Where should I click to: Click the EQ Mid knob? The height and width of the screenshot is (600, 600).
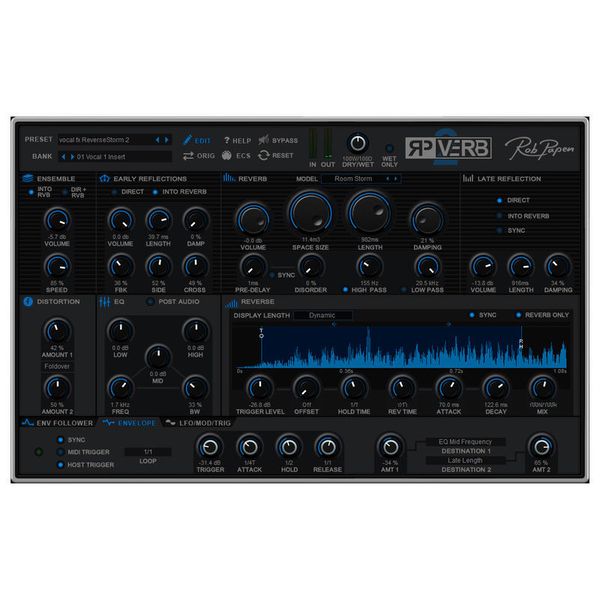[x=158, y=358]
